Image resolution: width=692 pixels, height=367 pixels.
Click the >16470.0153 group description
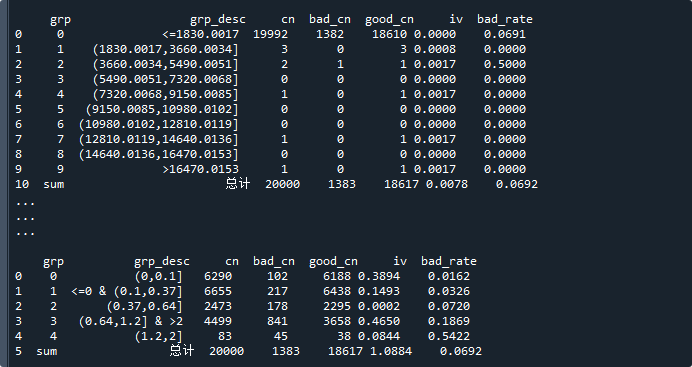tap(201, 169)
